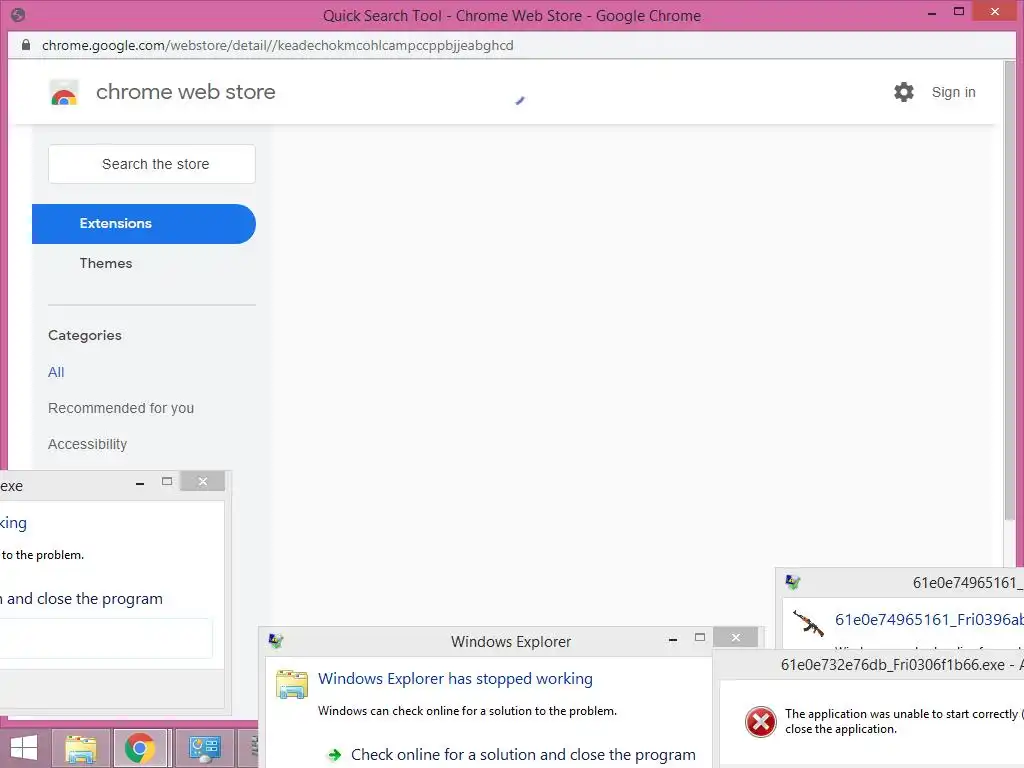Open the Accessibility category
Viewport: 1024px width, 768px height.
click(88, 444)
